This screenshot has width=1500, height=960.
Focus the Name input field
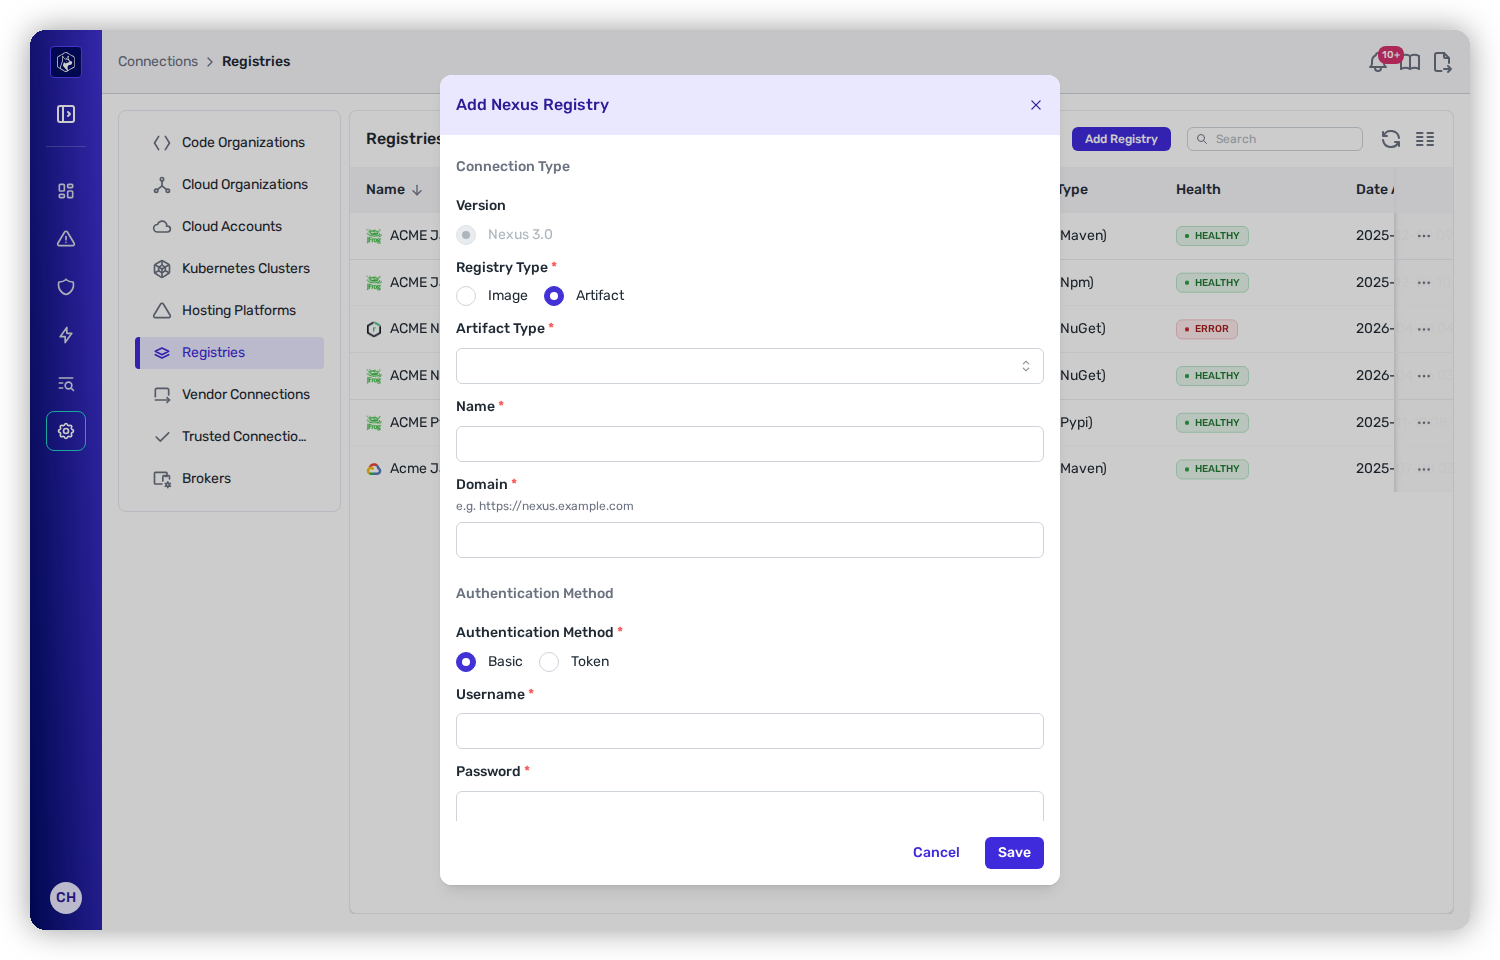[750, 444]
